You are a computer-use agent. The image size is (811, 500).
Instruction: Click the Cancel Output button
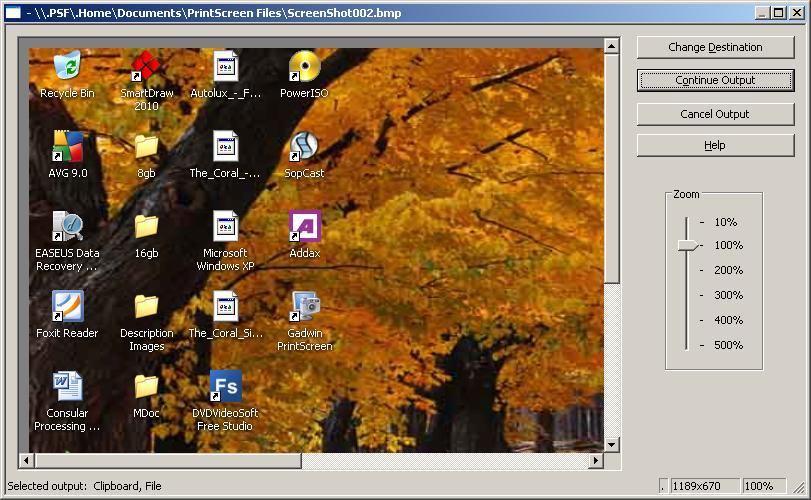(x=715, y=114)
